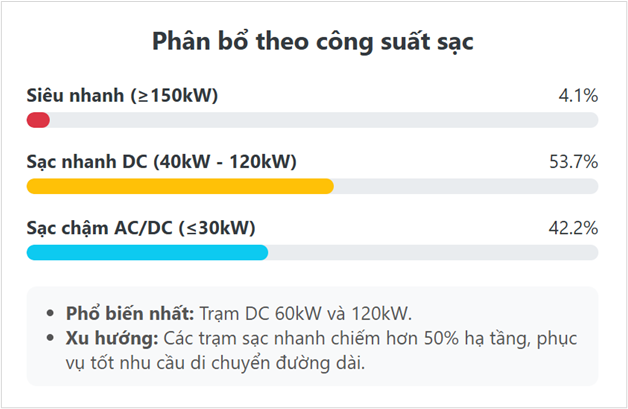The height and width of the screenshot is (409, 628).
Task: Click the bold "Xu hướng:" heading
Action: pyautogui.click(x=108, y=338)
